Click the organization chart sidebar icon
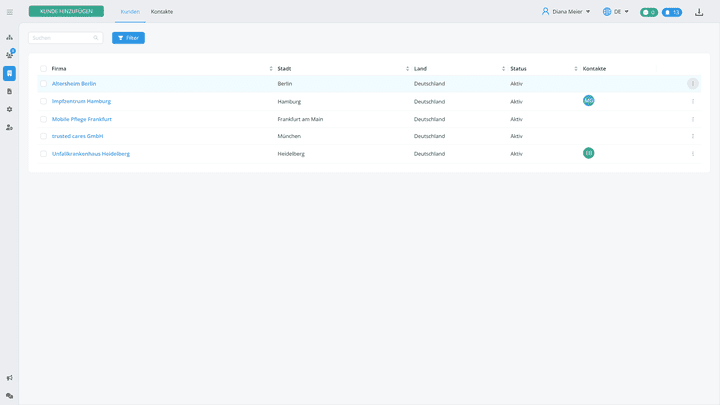This screenshot has height=405, width=720. pos(10,37)
